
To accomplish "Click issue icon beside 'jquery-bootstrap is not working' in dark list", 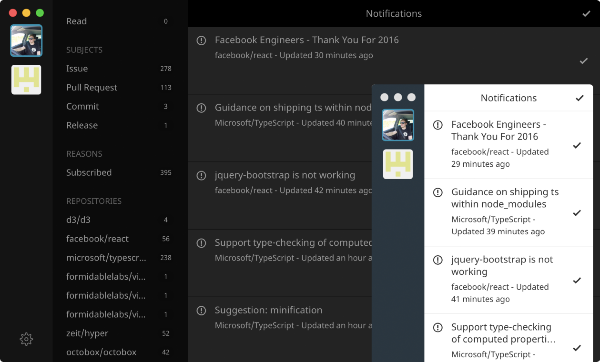I will 201,176.
